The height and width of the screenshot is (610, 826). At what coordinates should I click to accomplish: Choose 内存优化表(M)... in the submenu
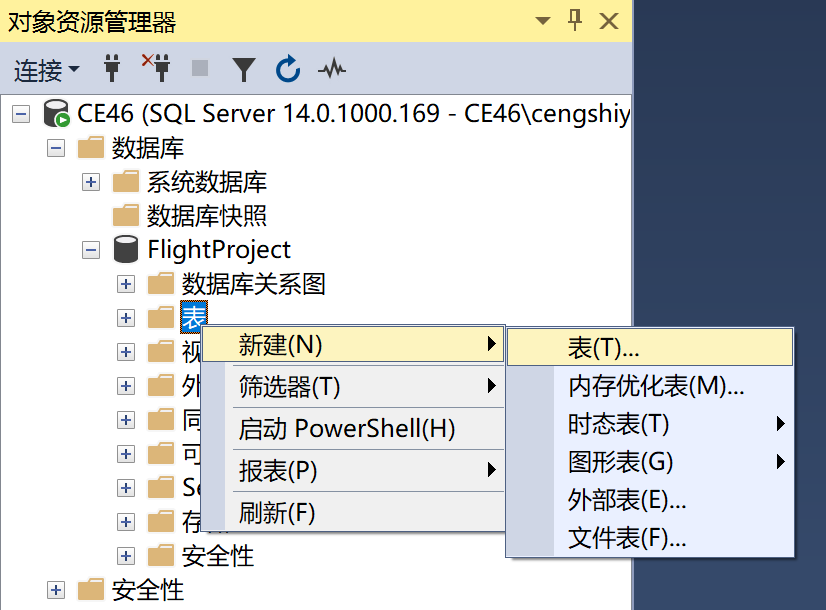650,386
